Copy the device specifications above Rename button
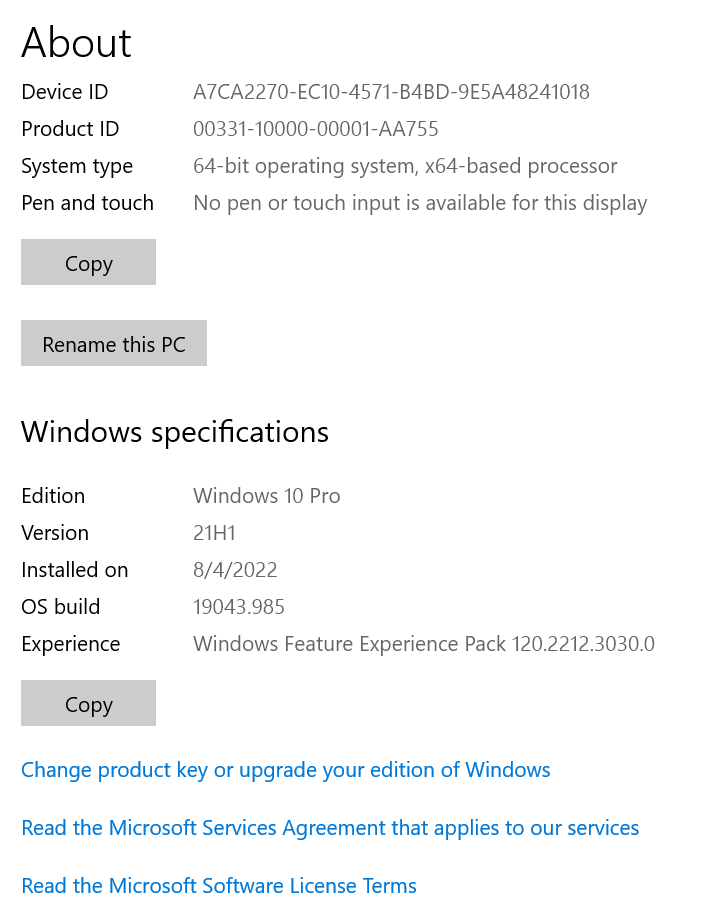Viewport: 718px width, 898px height. (88, 263)
